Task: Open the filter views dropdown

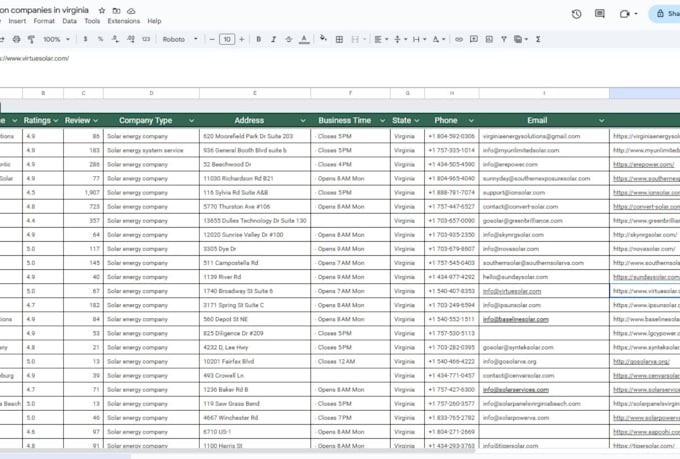Action: 520,39
